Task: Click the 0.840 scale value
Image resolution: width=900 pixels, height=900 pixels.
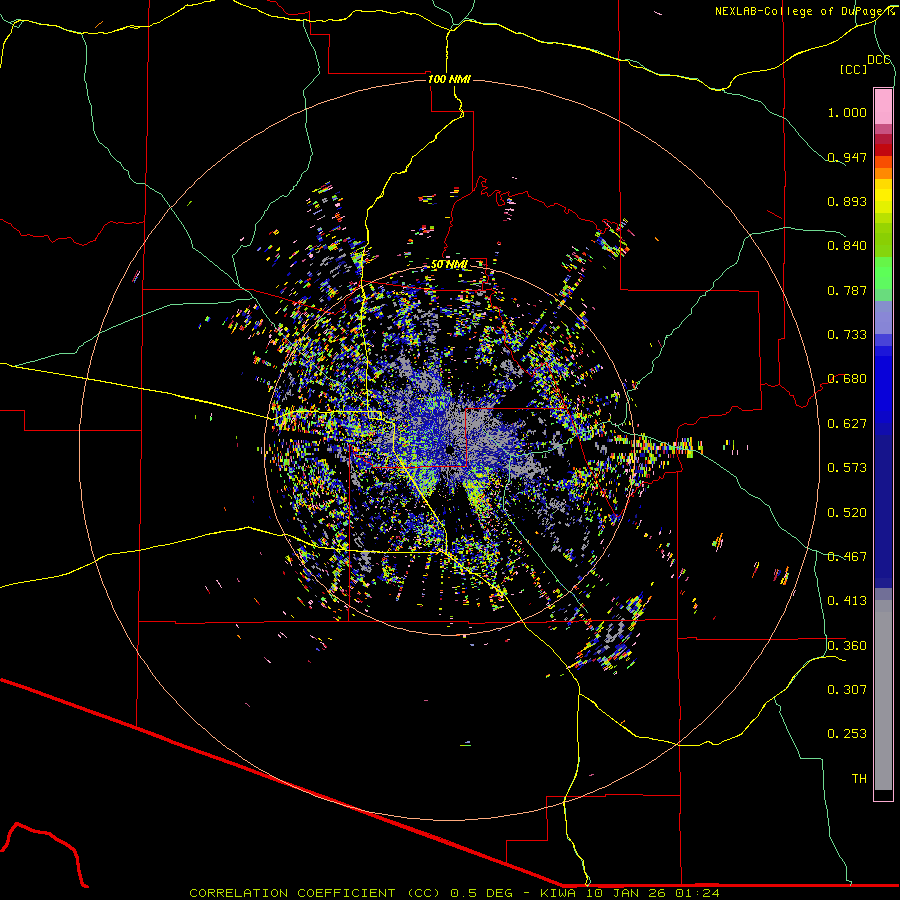Action: 847,246
